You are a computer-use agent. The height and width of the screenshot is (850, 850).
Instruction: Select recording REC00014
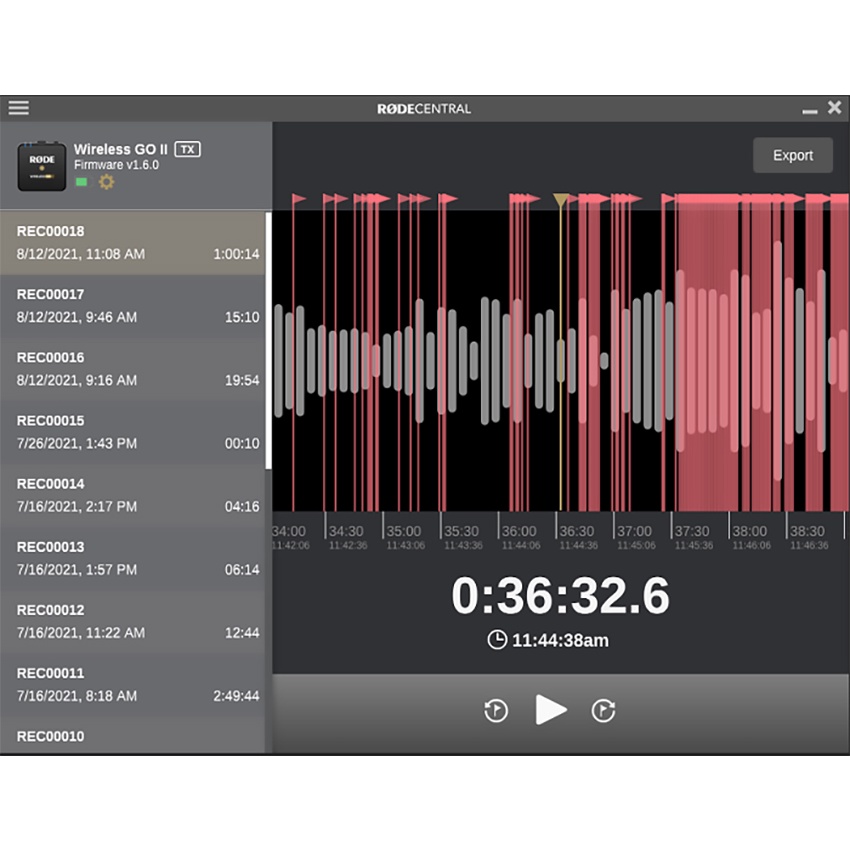click(x=135, y=495)
